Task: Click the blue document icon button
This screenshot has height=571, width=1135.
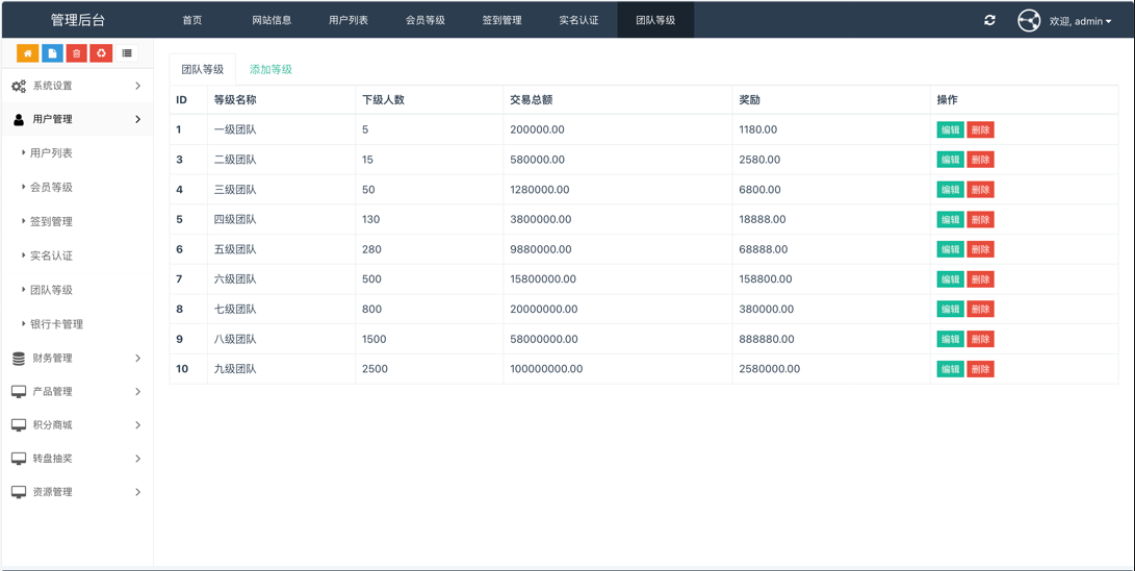Action: 52,53
